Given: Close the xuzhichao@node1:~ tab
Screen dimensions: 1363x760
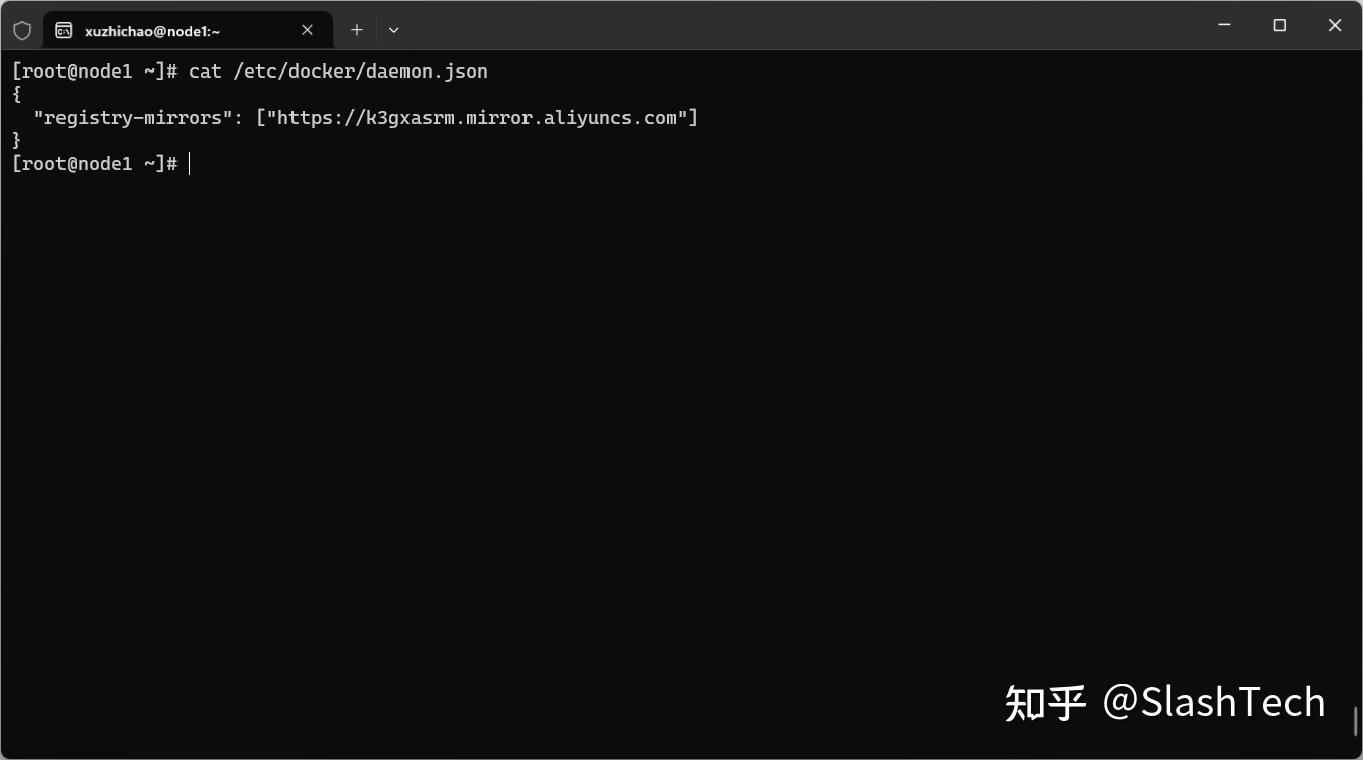Looking at the screenshot, I should click(307, 30).
